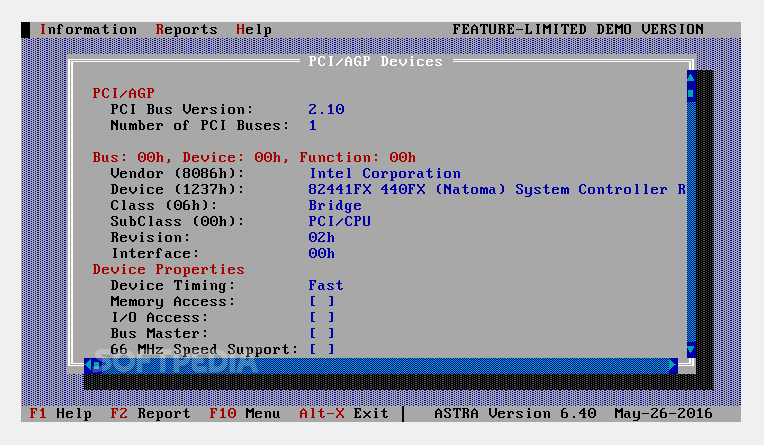Click the horizontal scrollbar thumb
This screenshot has width=764, height=445.
(97, 365)
